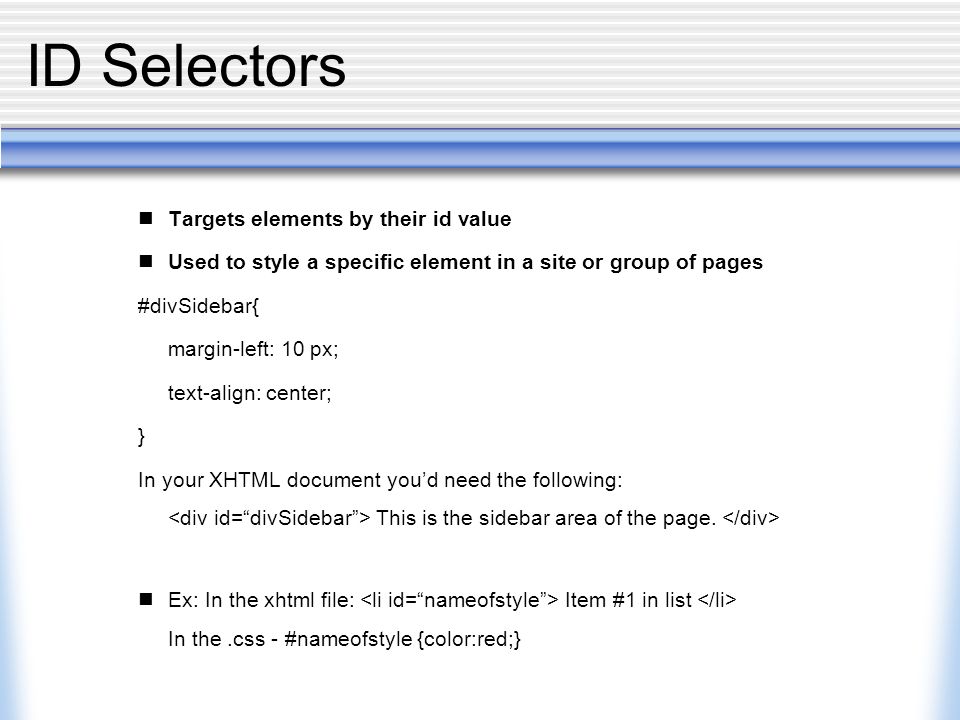Click the "#divSidebar{" selector line
The height and width of the screenshot is (720, 960).
tap(198, 306)
